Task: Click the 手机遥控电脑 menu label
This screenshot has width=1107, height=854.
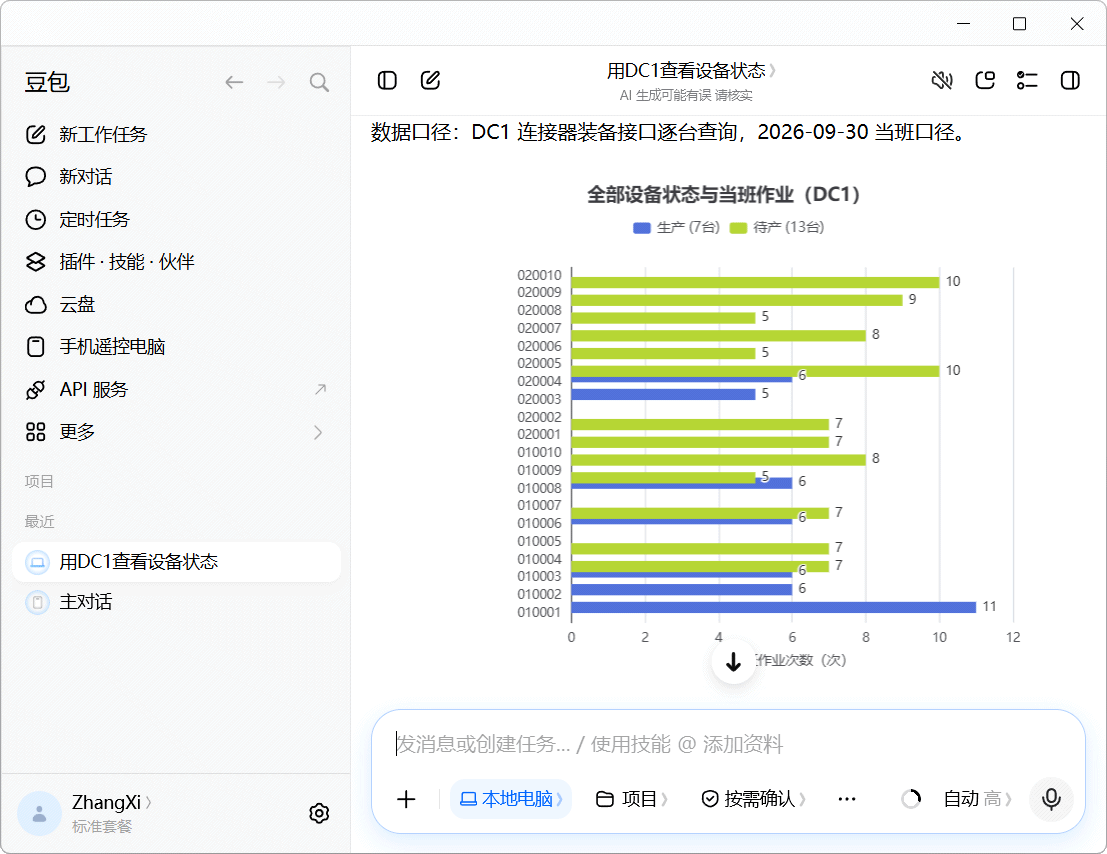Action: click(112, 347)
